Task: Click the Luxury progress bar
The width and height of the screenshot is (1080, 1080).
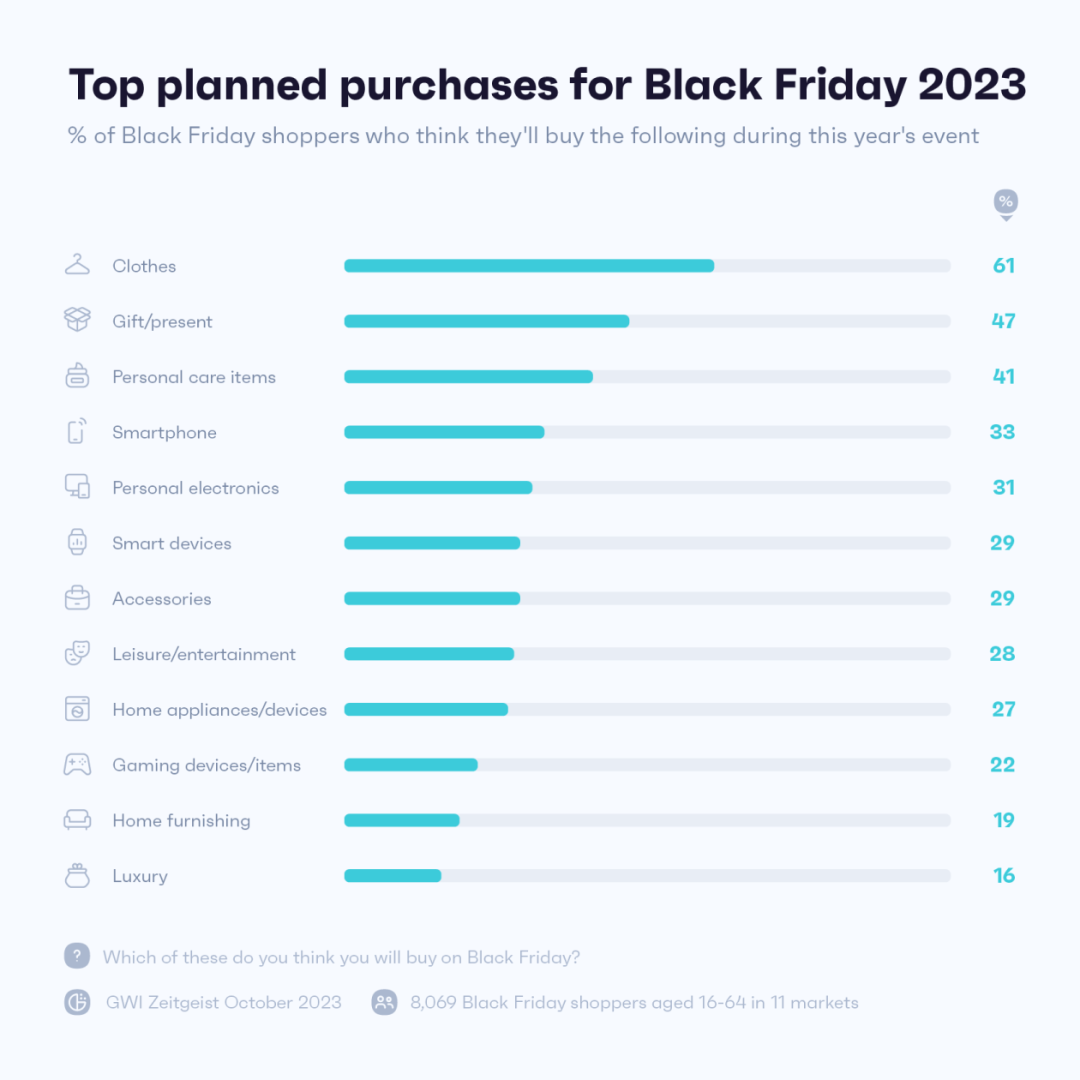Action: pyautogui.click(x=646, y=876)
